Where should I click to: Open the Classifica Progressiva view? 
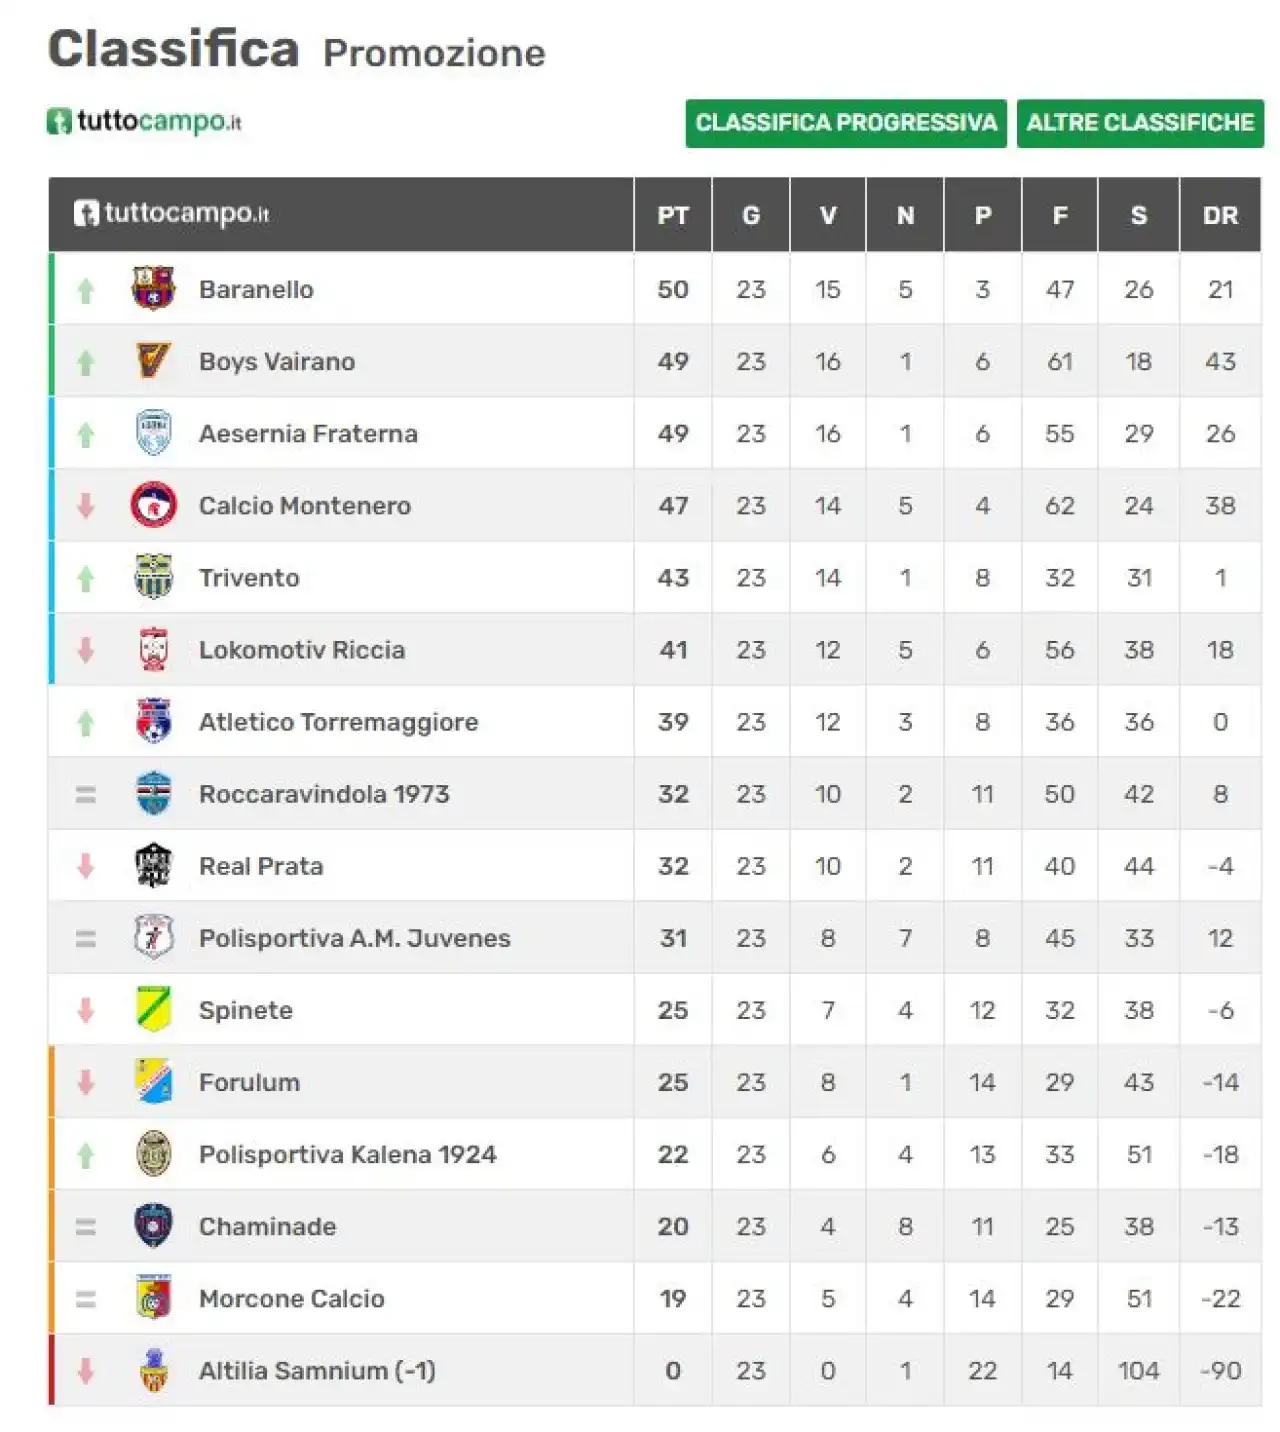point(846,123)
